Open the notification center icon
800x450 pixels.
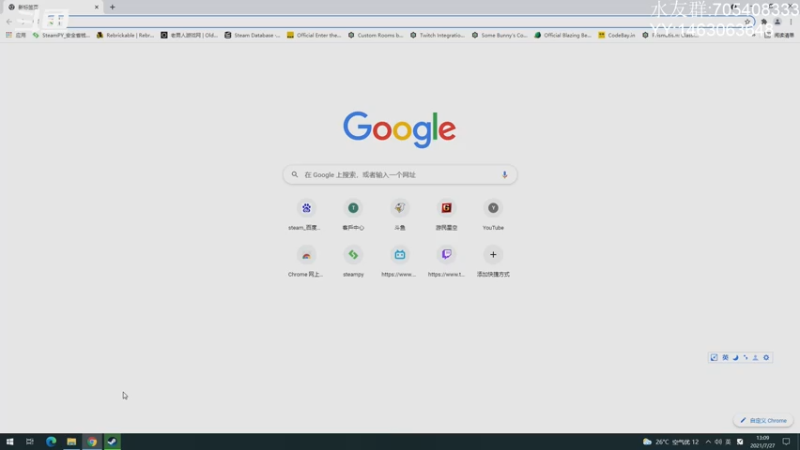(x=786, y=442)
